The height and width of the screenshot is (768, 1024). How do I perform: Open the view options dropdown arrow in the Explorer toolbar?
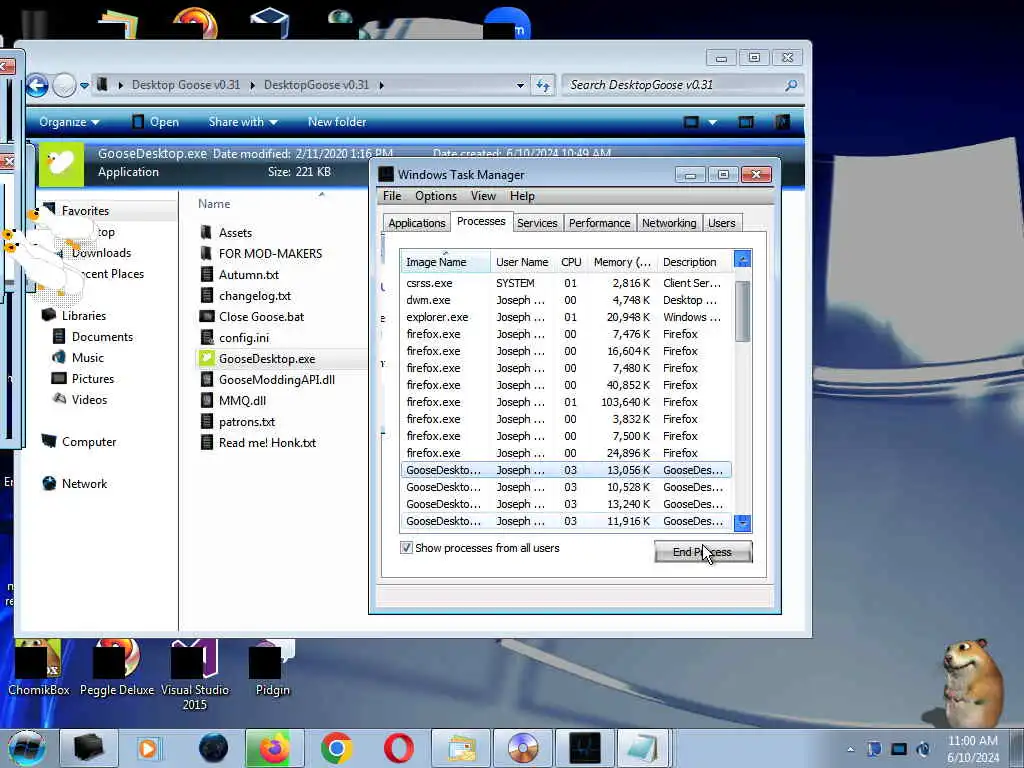pyautogui.click(x=712, y=122)
